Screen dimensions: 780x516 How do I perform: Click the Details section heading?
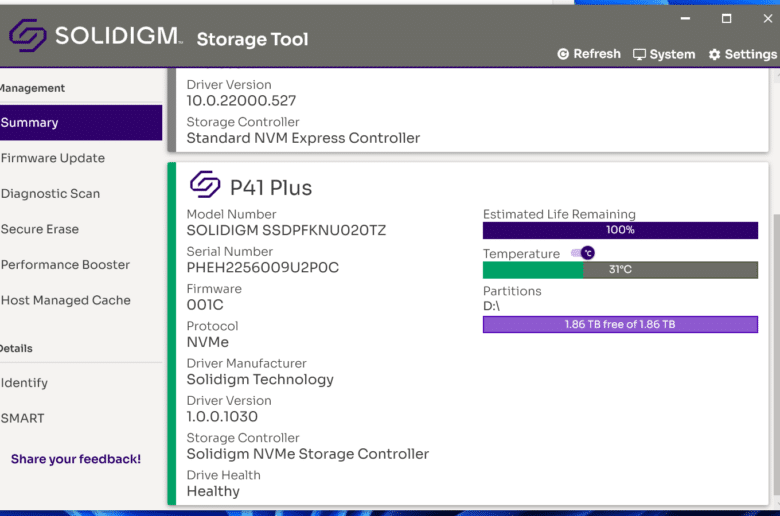(x=16, y=348)
